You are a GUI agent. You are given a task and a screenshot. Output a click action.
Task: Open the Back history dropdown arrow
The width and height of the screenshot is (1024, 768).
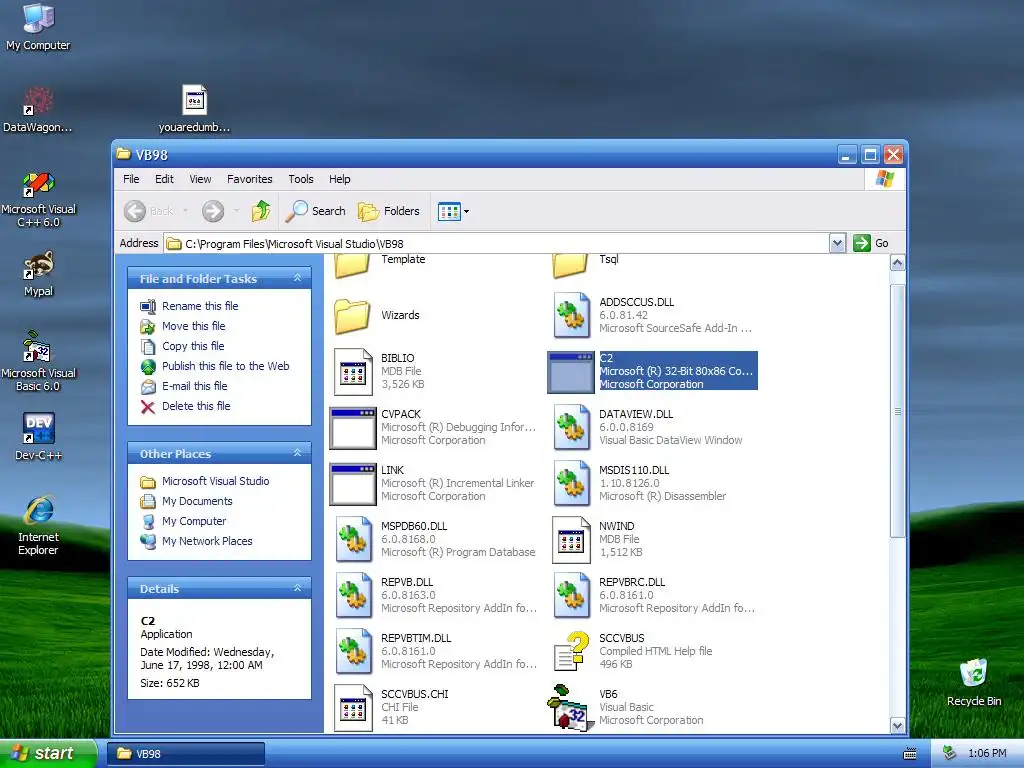click(185, 211)
